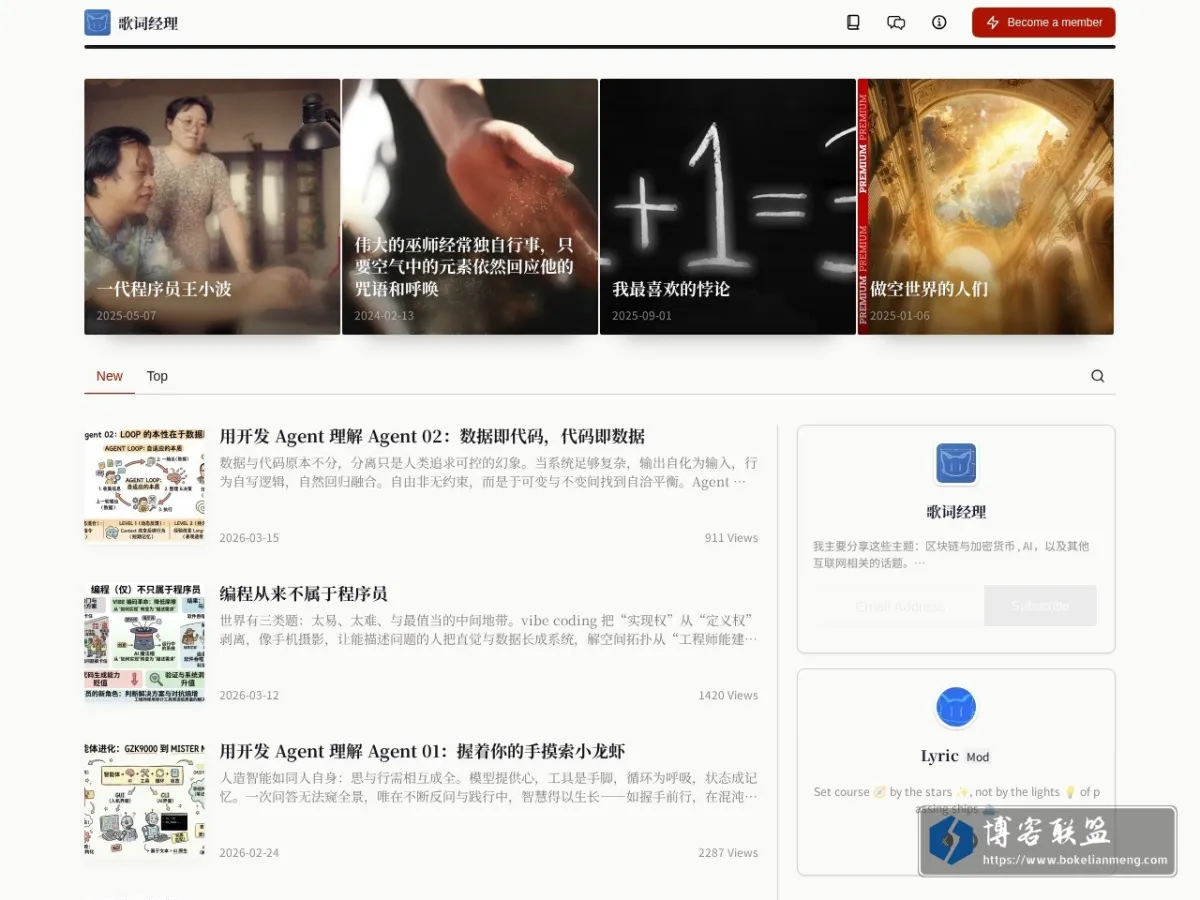This screenshot has height=900, width=1200.
Task: Open the chat bubbles icon in header
Action: pos(896,22)
